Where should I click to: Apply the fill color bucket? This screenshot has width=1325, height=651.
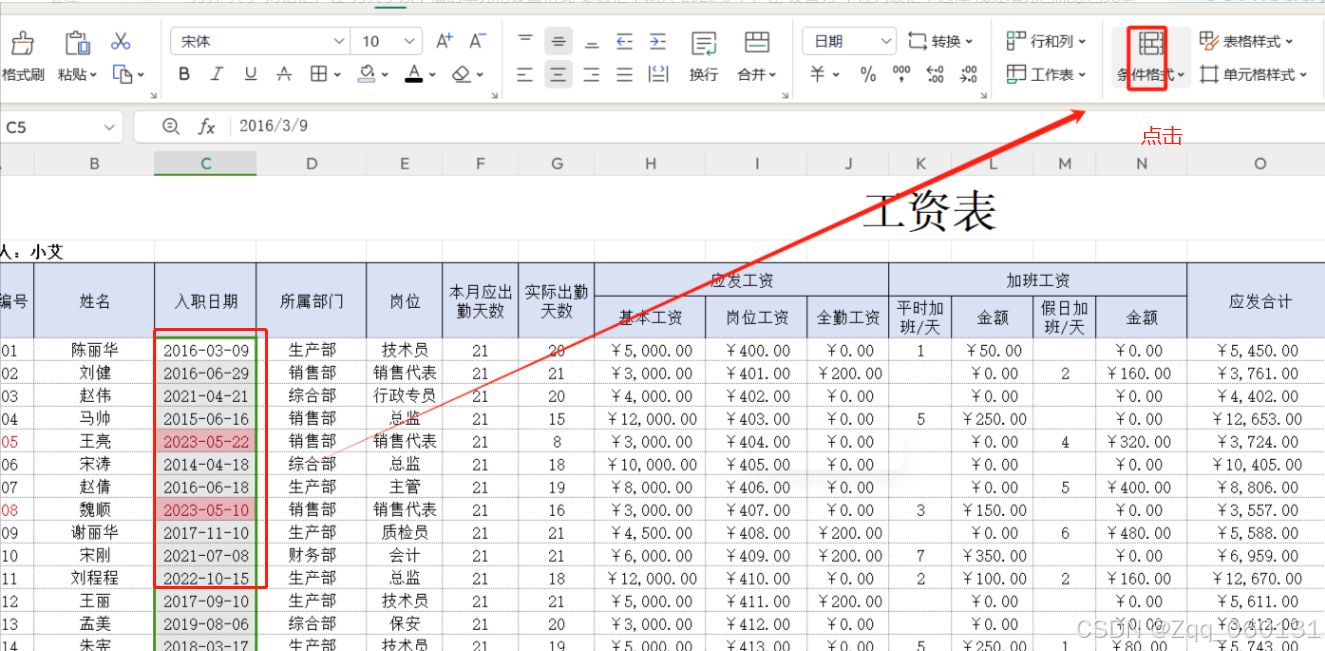click(366, 74)
